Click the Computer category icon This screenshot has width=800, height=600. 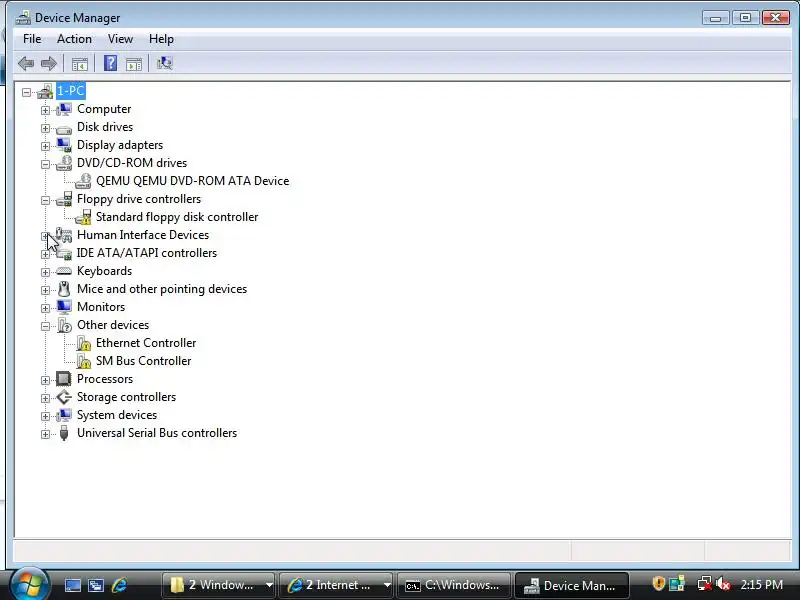click(64, 109)
